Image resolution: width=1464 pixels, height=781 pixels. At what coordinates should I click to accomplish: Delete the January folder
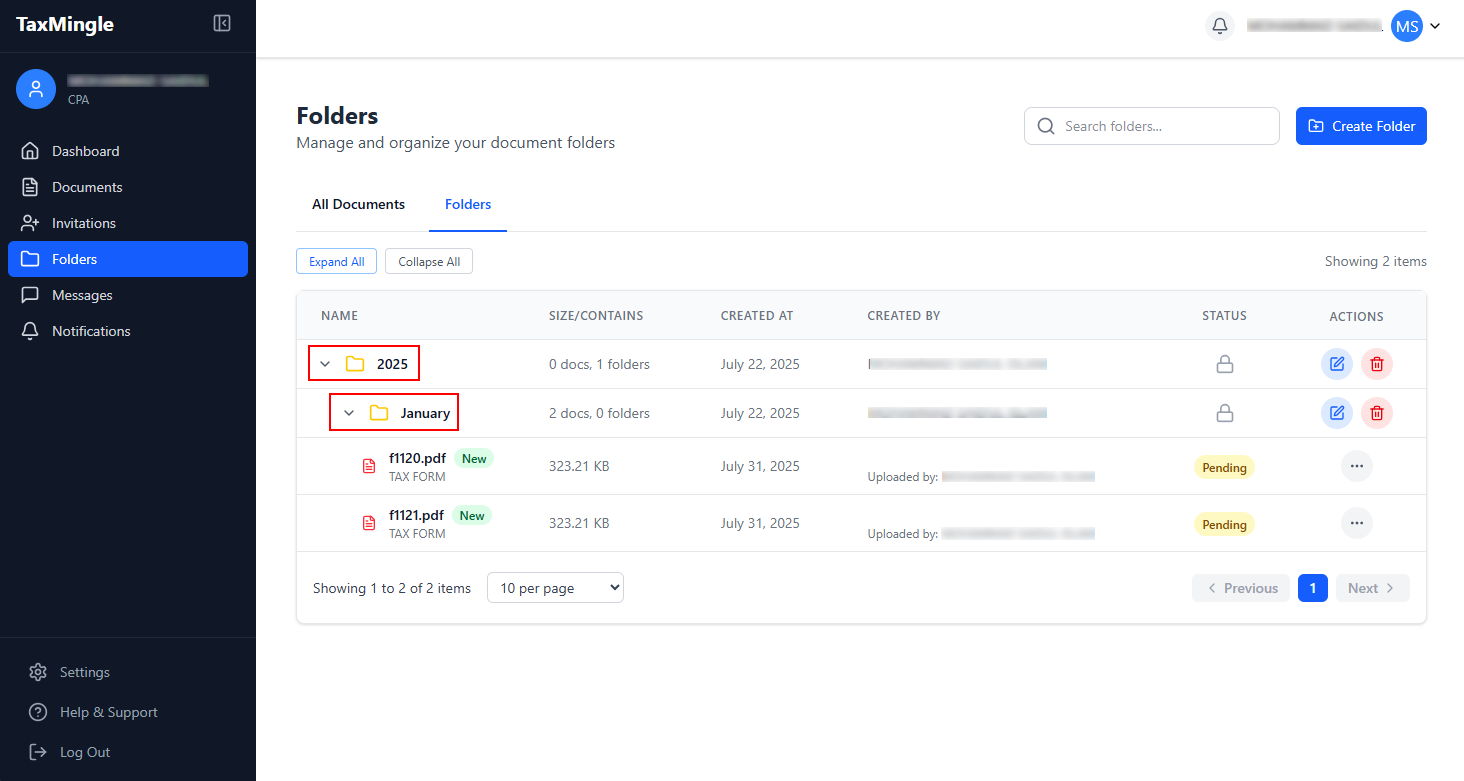(1377, 413)
